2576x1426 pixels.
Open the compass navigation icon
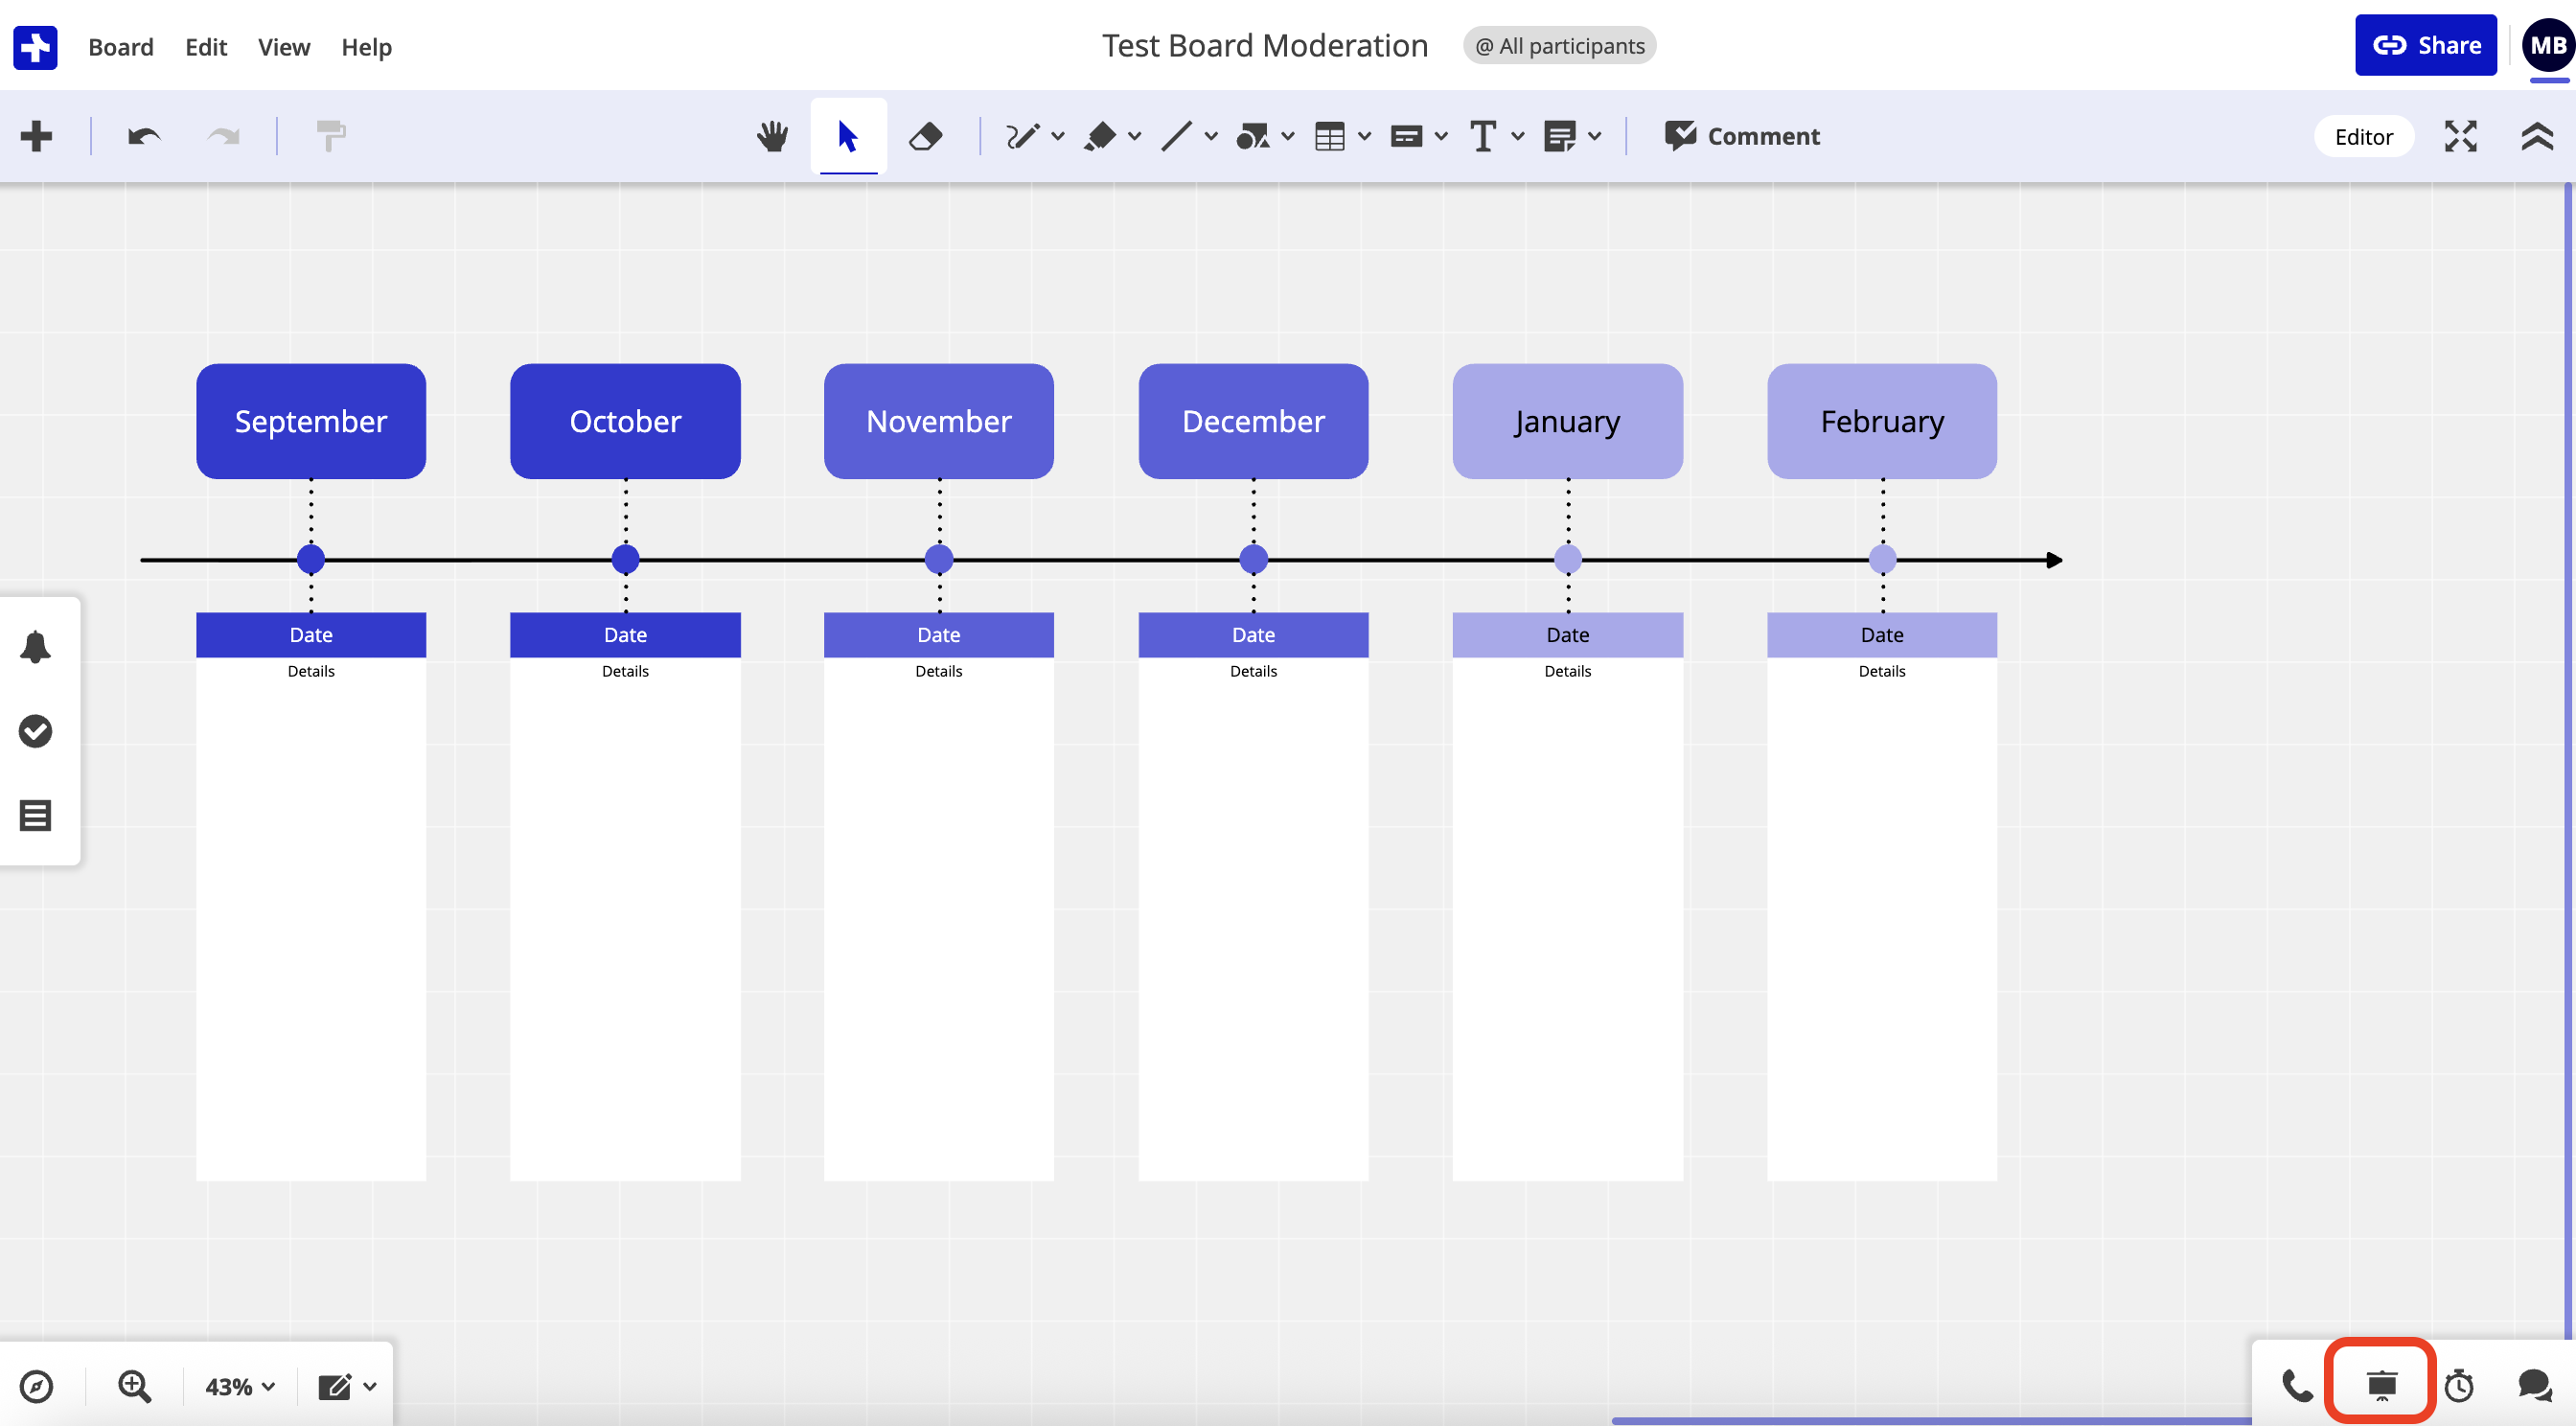pos(36,1387)
